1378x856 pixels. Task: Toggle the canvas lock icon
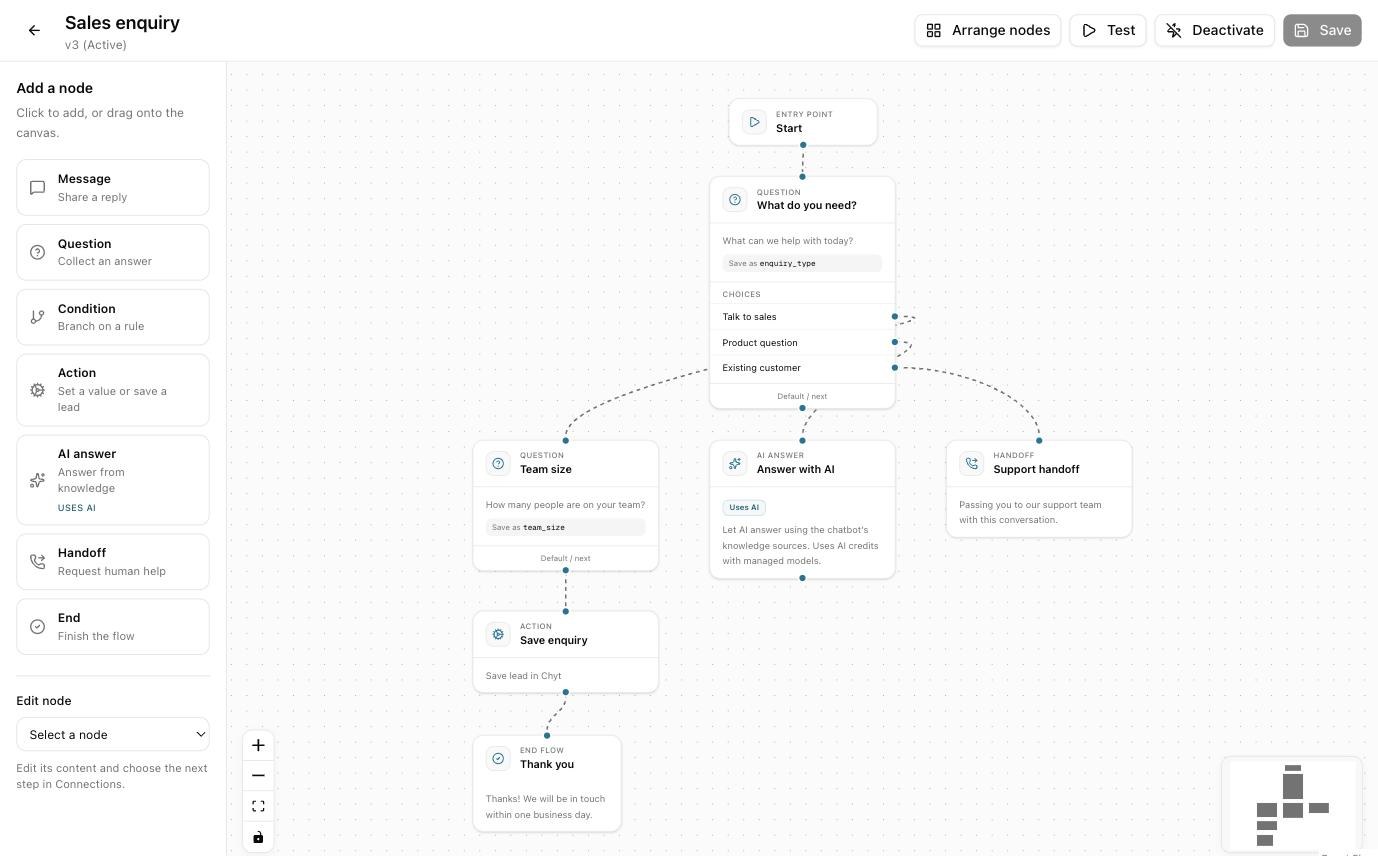[258, 837]
